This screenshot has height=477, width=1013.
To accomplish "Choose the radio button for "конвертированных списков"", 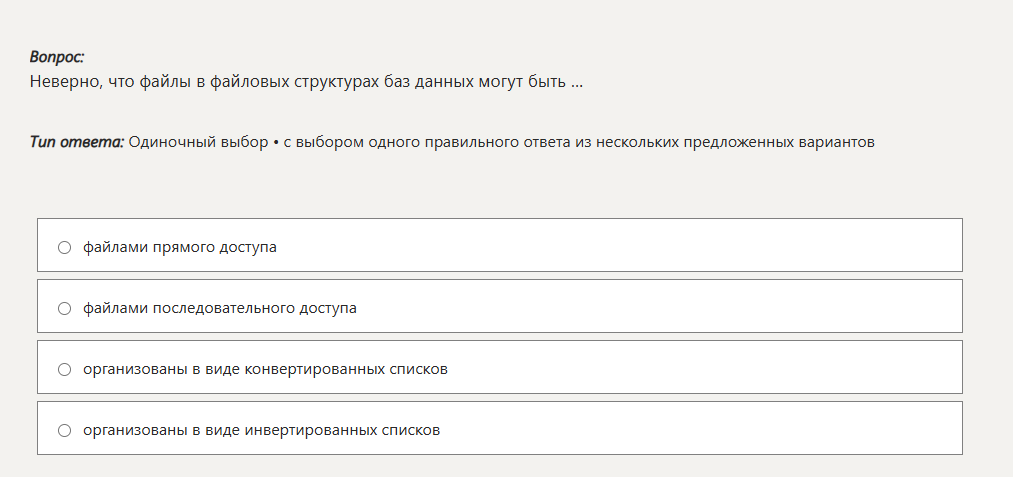I will [x=65, y=369].
